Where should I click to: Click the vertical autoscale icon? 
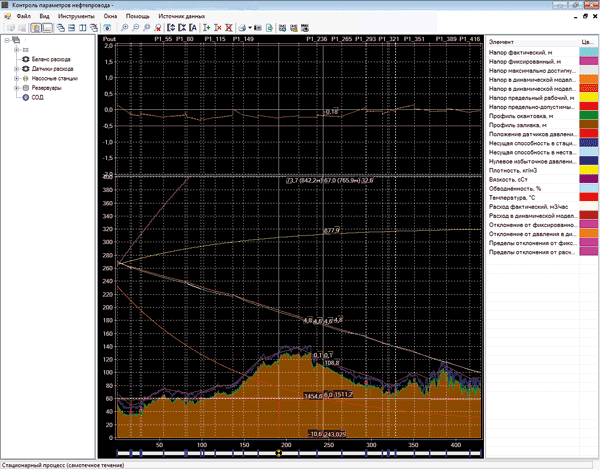tap(171, 28)
